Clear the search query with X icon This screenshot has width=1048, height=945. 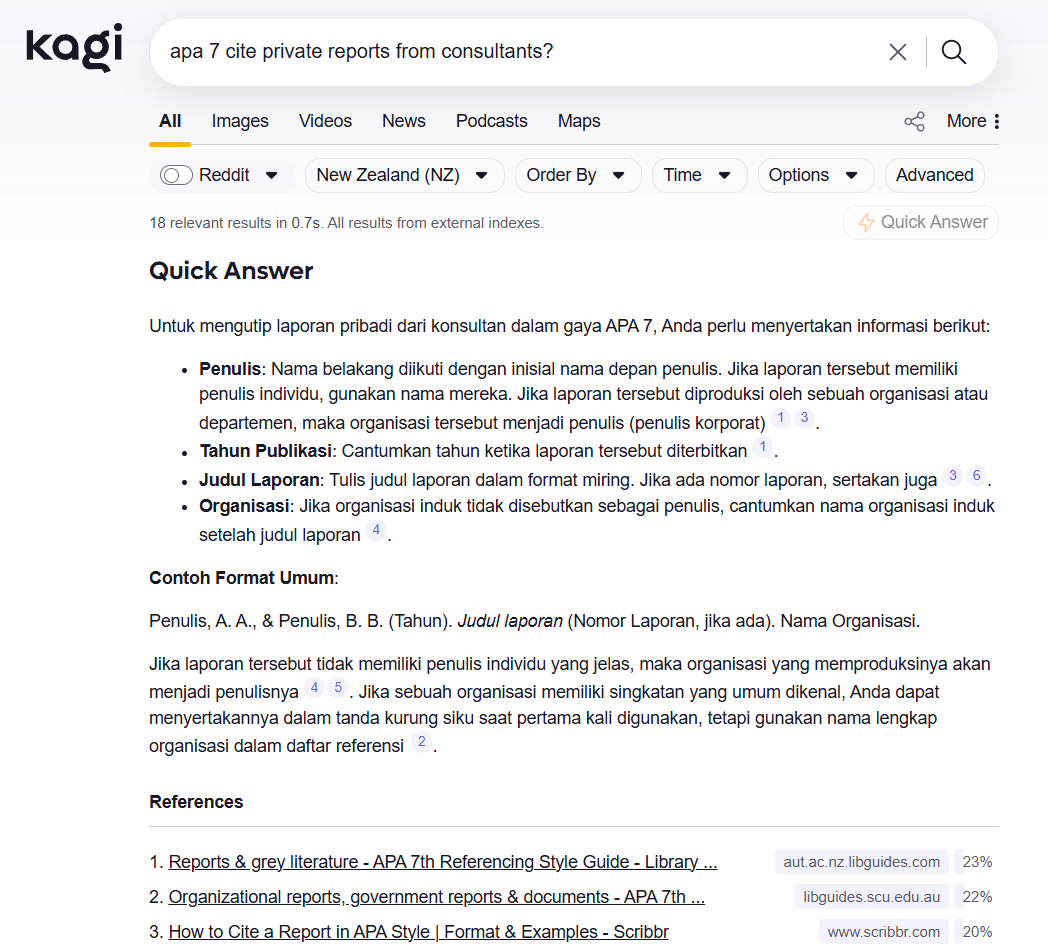point(897,52)
